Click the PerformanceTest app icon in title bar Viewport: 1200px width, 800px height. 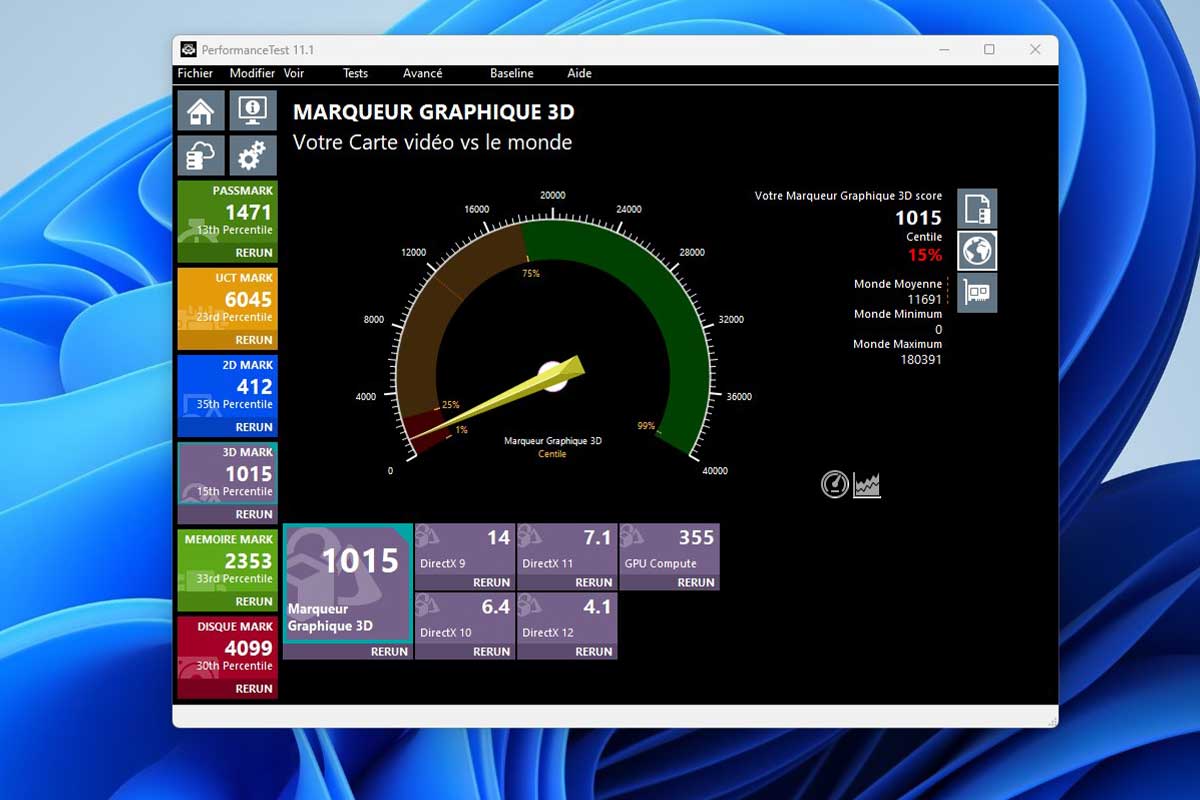point(188,49)
